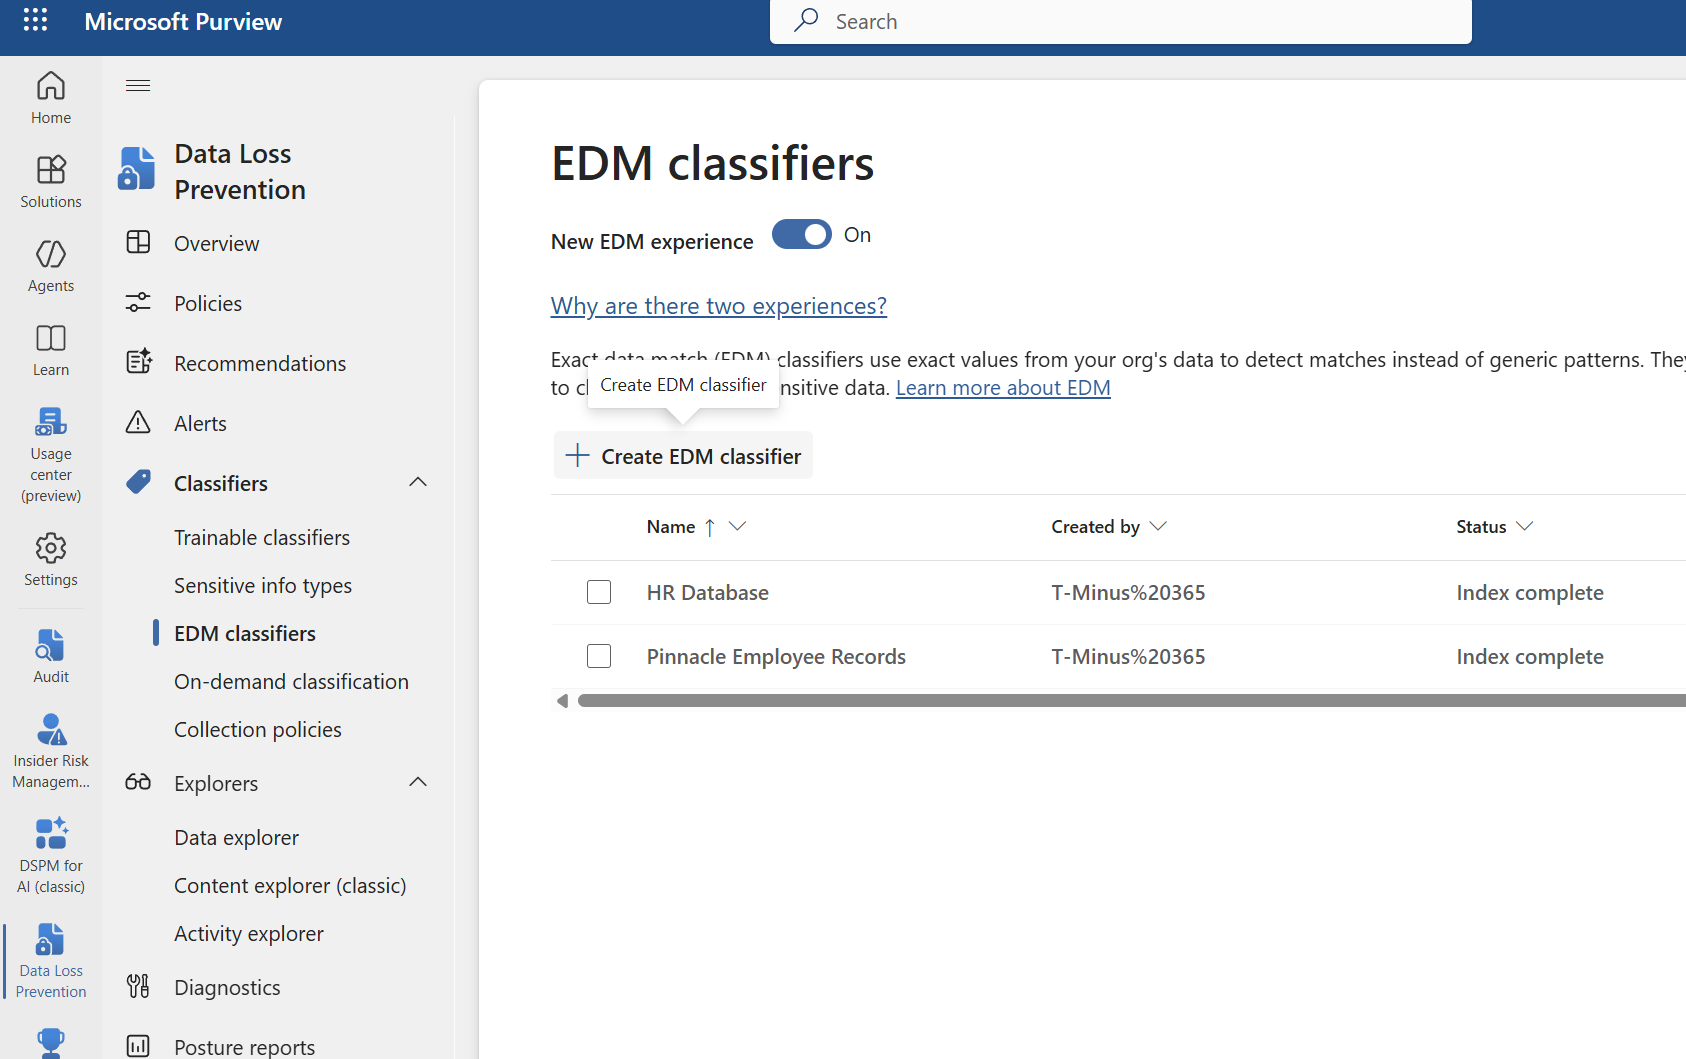Image resolution: width=1686 pixels, height=1059 pixels.
Task: Click the Create EDM classifier button
Action: coord(683,455)
